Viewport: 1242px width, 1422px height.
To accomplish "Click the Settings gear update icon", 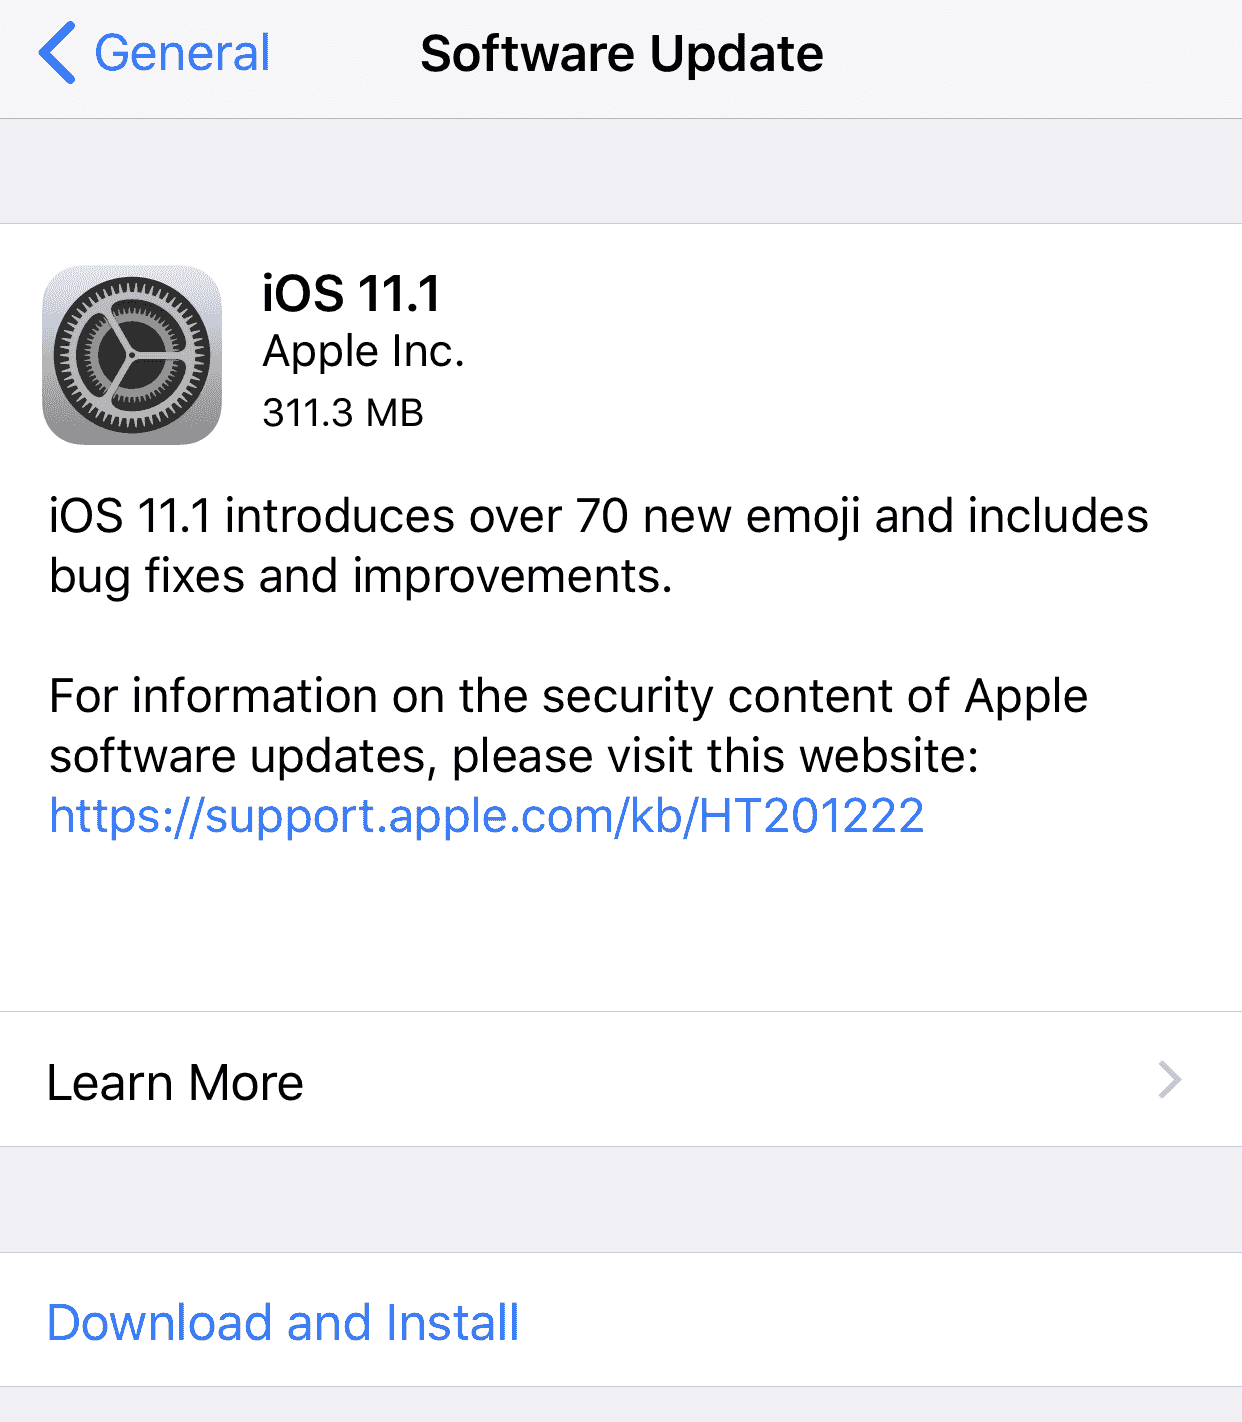I will pyautogui.click(x=132, y=355).
